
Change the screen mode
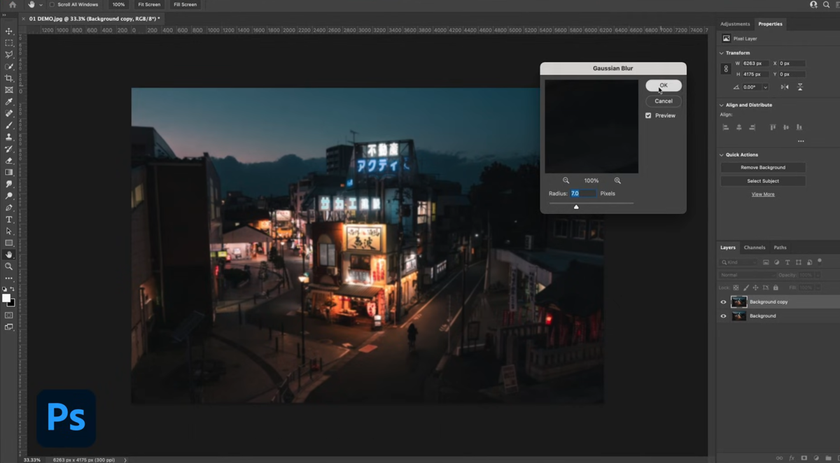(9, 327)
